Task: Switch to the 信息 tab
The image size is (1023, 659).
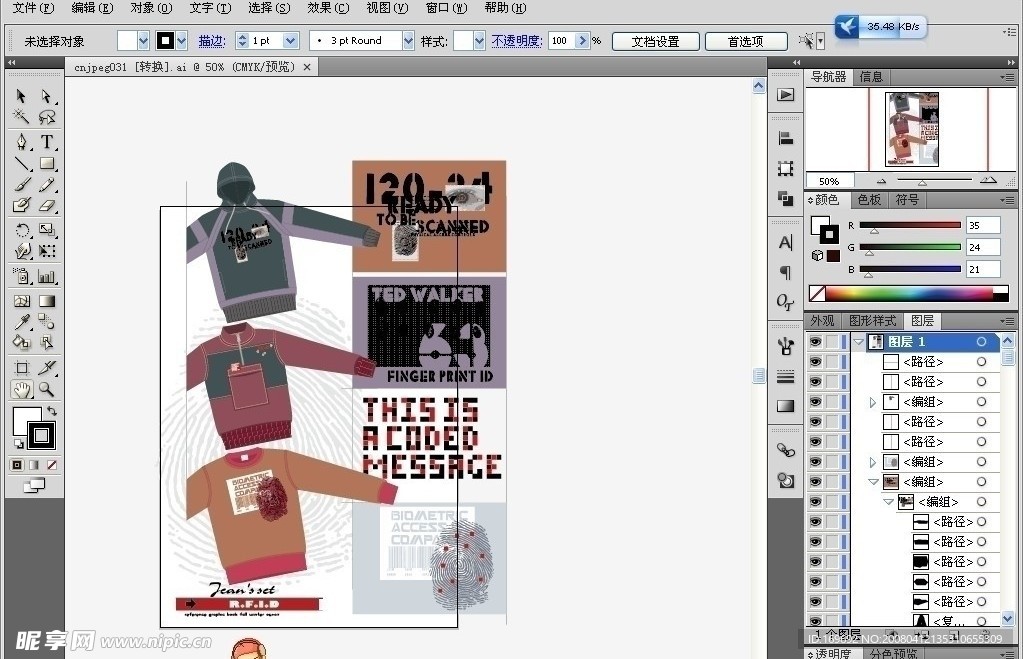Action: pos(871,77)
